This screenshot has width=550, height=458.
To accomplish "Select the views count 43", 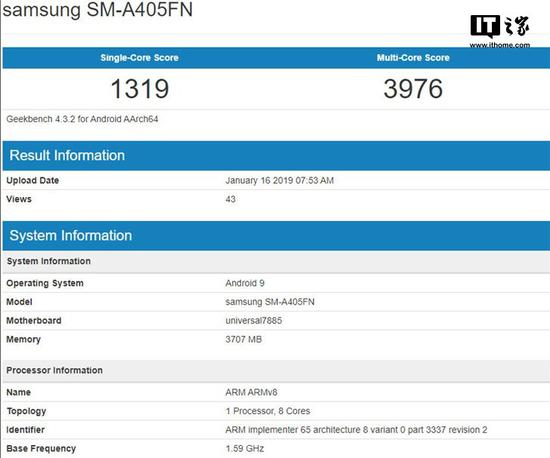I will tap(230, 199).
